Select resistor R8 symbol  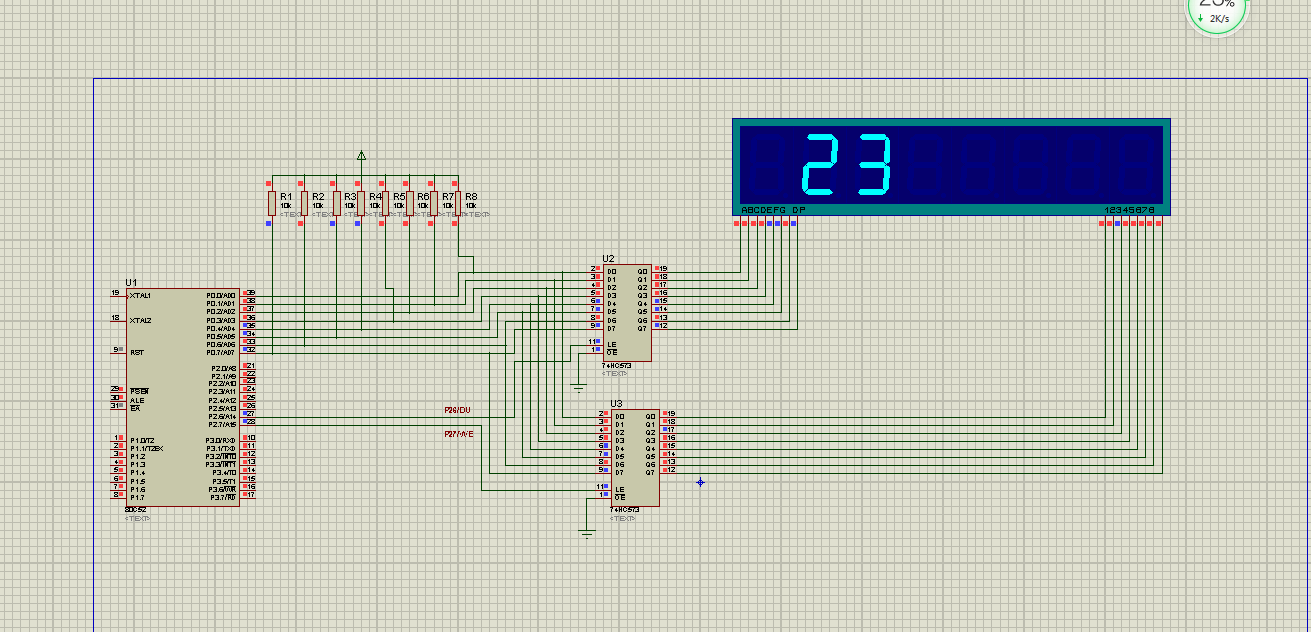tap(458, 204)
